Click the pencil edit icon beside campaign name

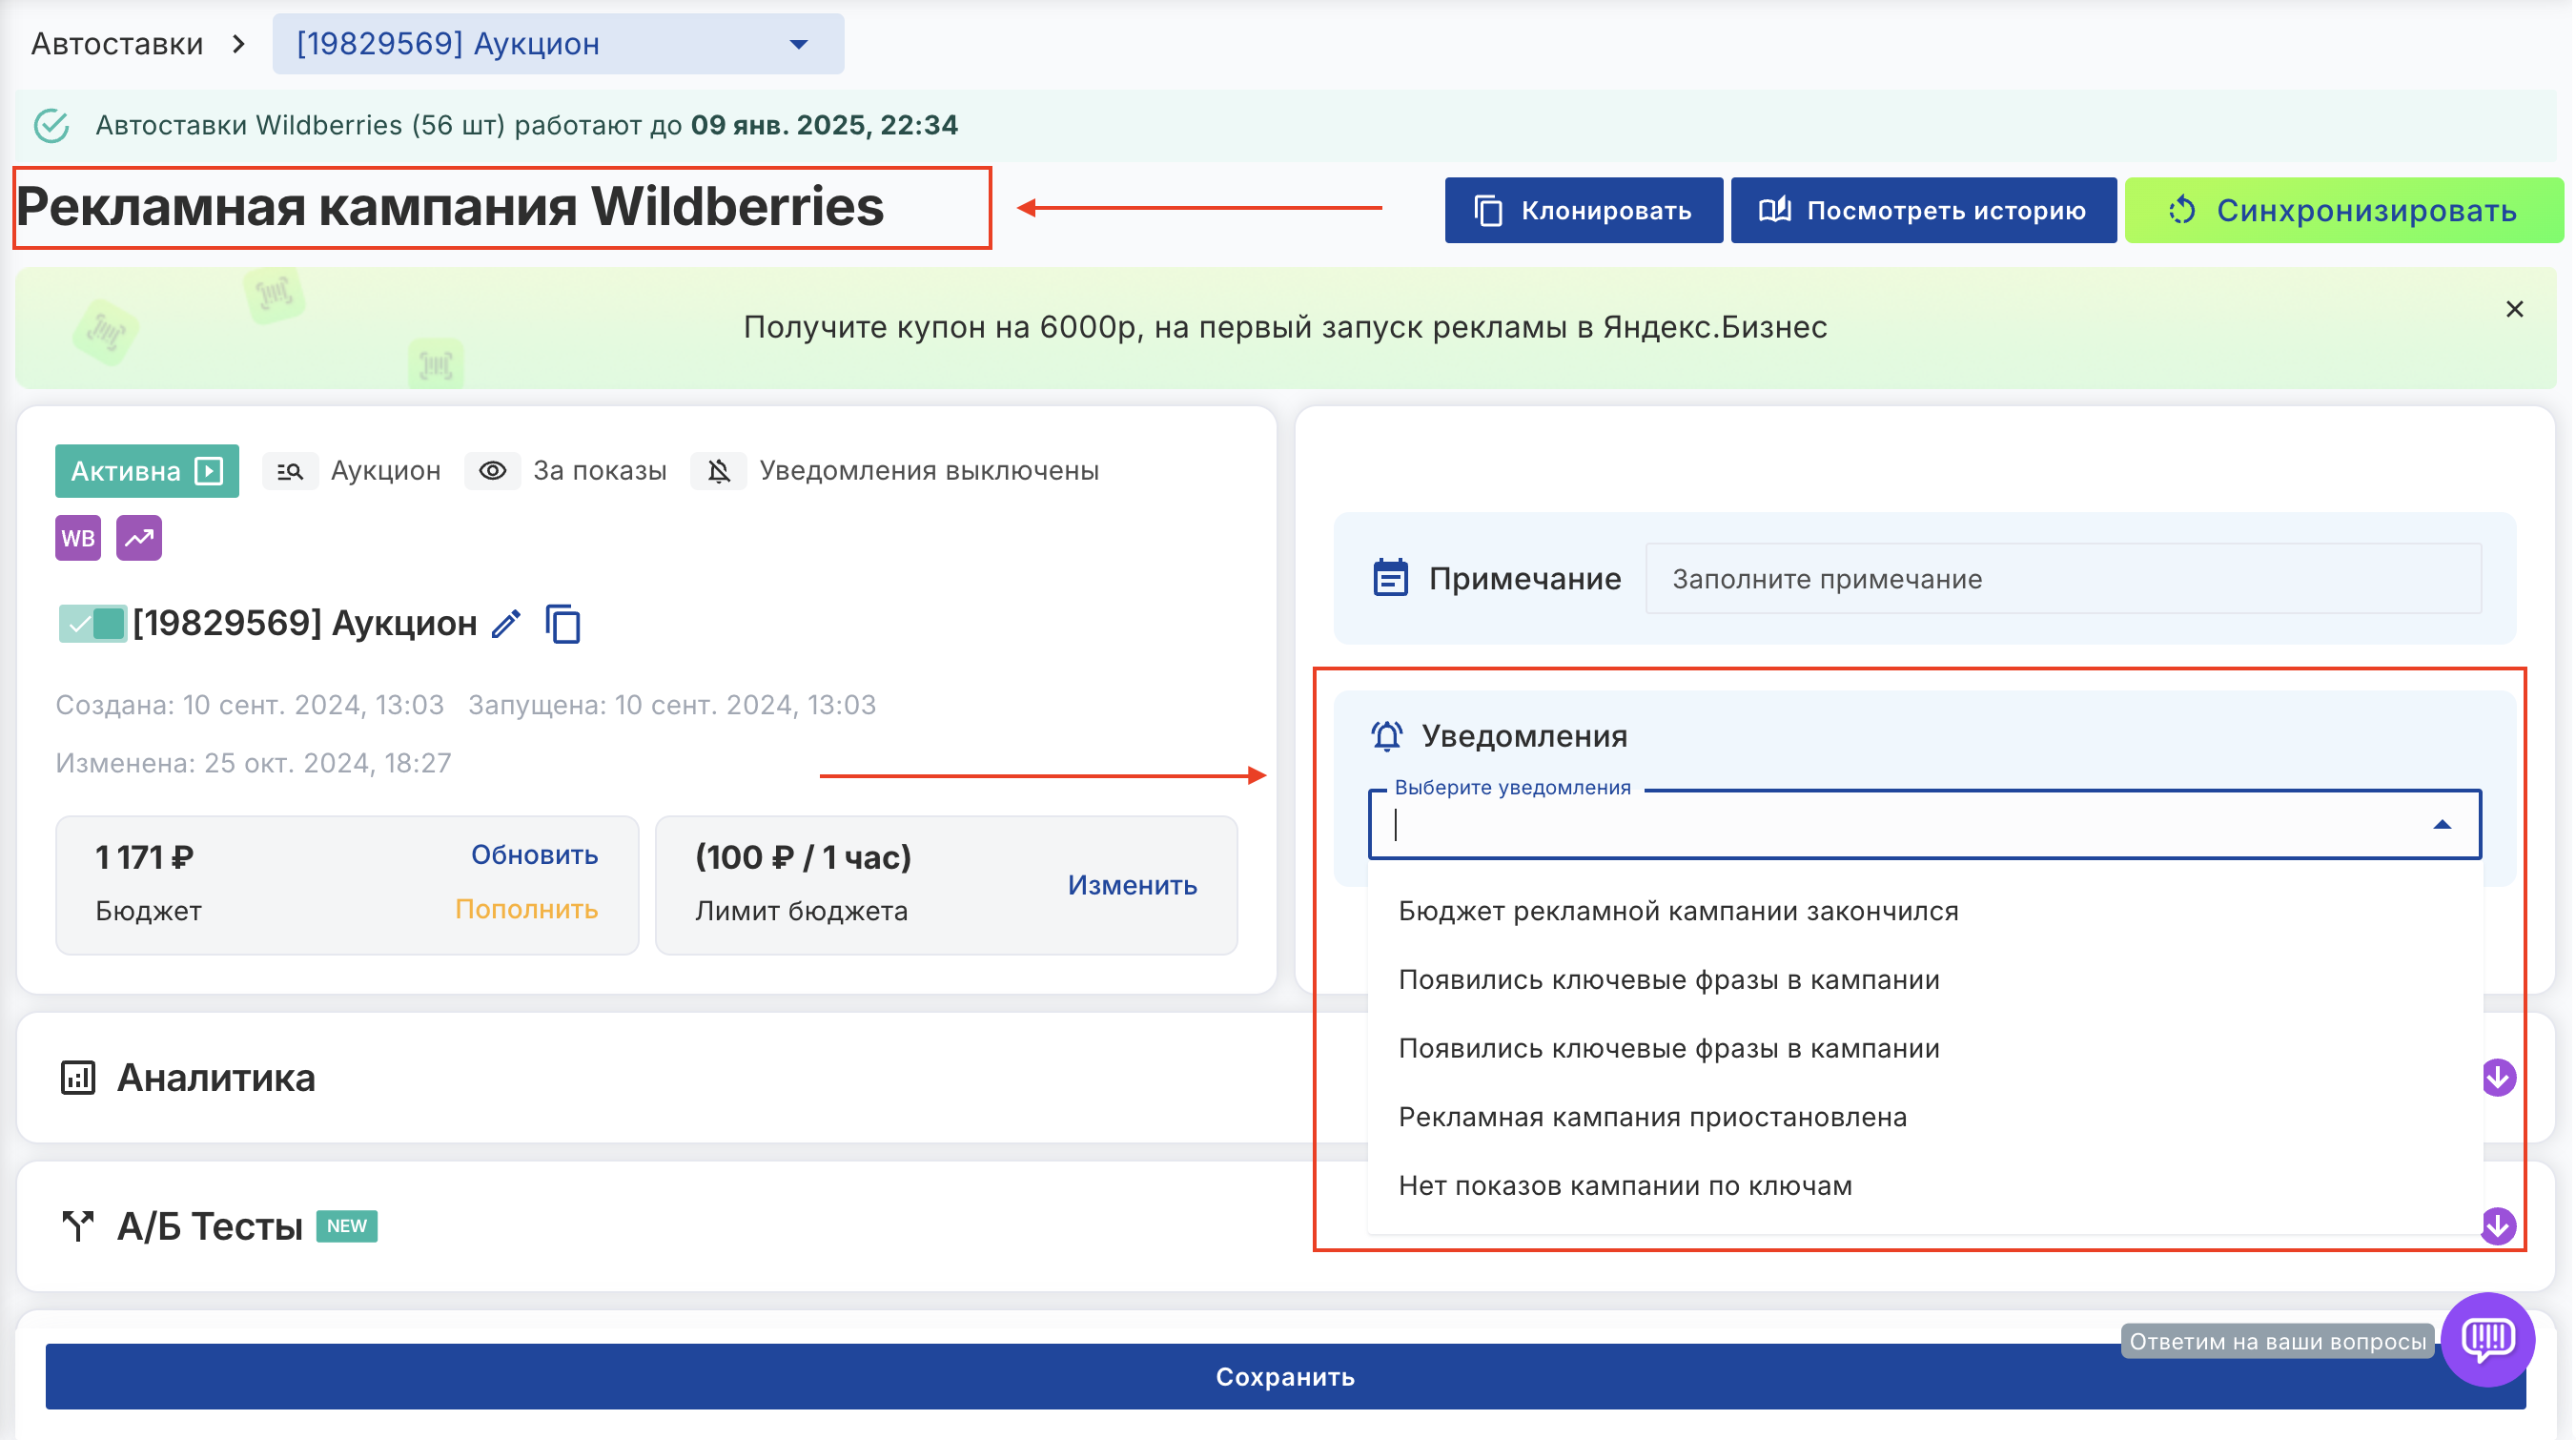point(507,624)
